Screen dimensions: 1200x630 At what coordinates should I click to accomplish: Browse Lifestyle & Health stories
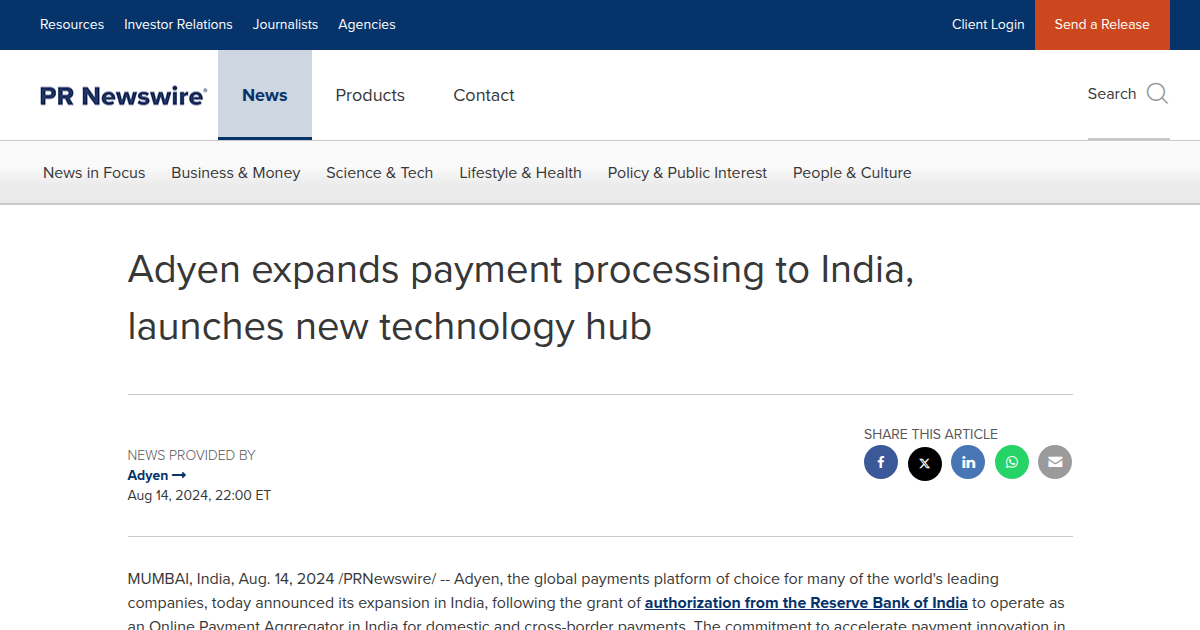520,172
